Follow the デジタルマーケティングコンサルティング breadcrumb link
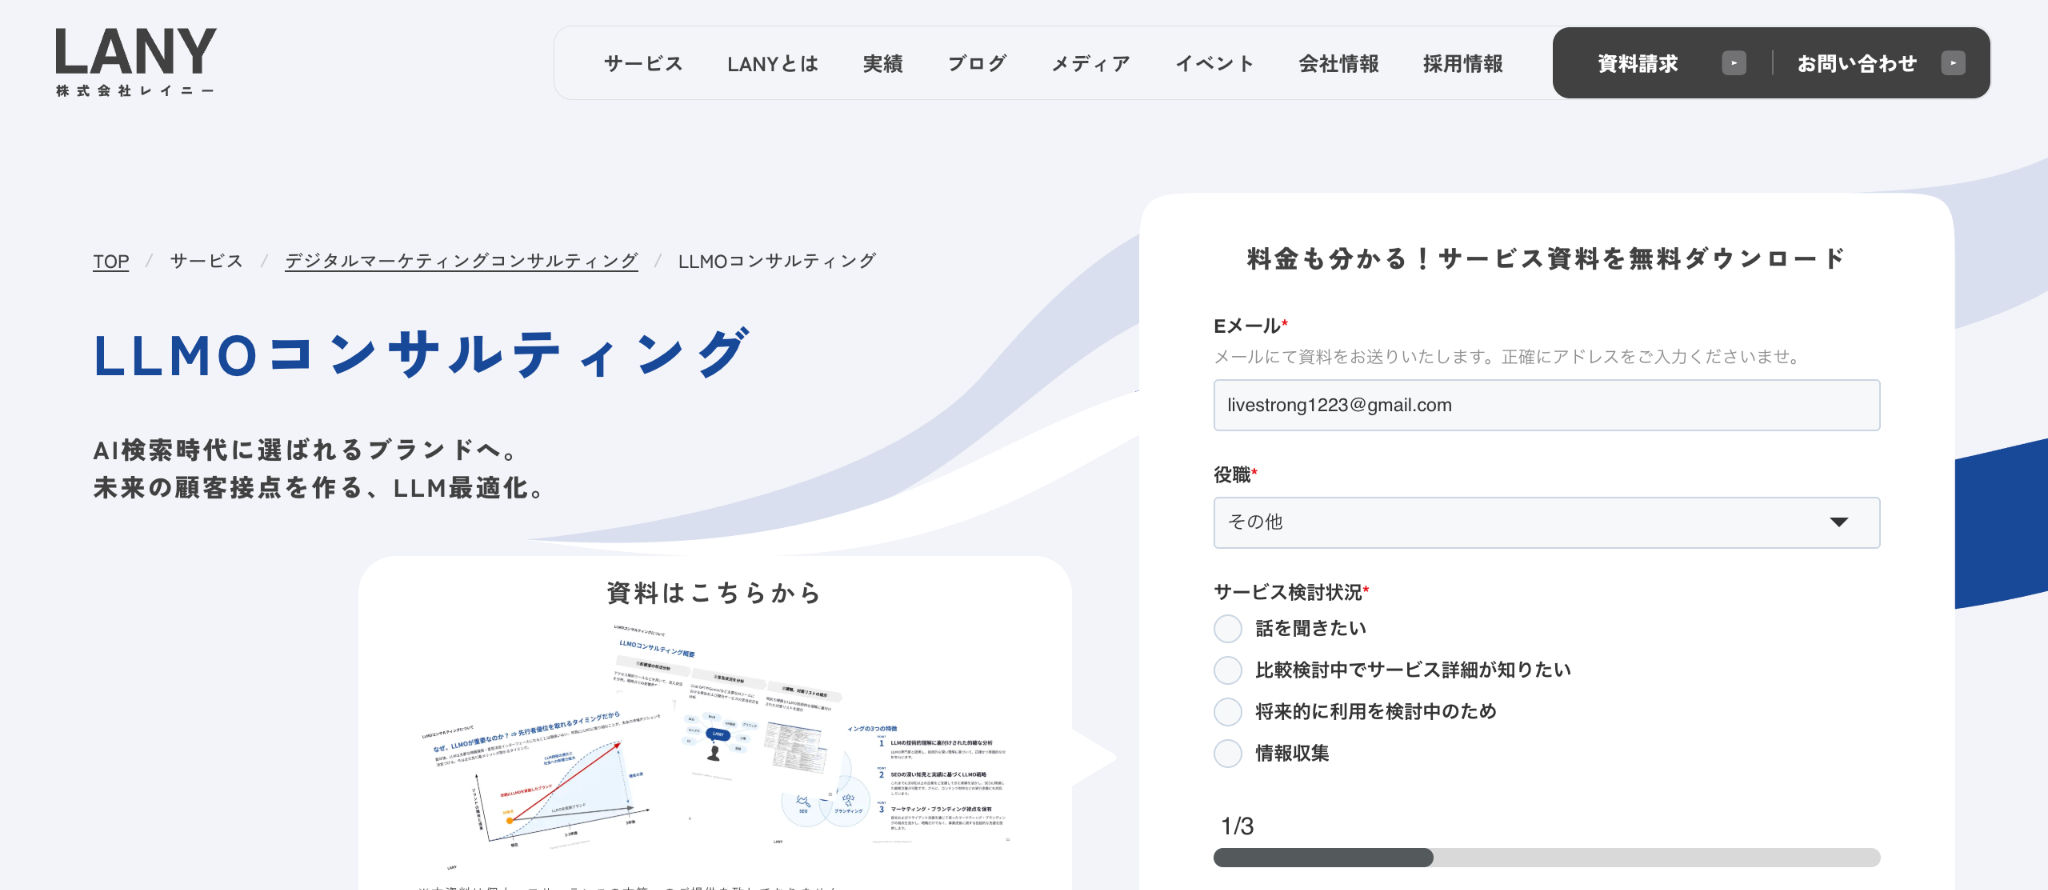The image size is (2048, 890). (x=461, y=261)
